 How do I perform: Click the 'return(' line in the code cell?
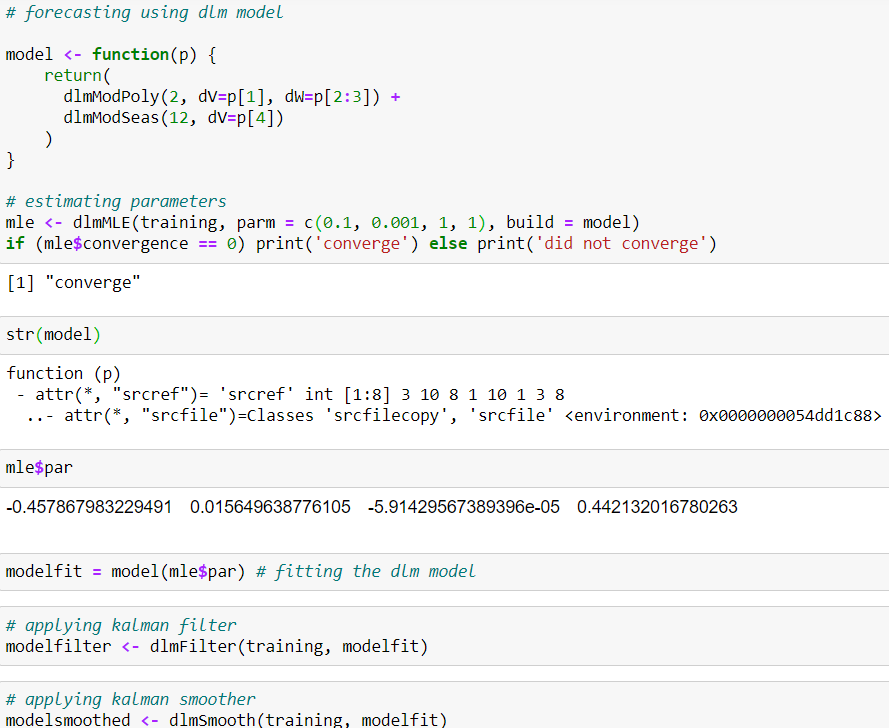(x=77, y=75)
